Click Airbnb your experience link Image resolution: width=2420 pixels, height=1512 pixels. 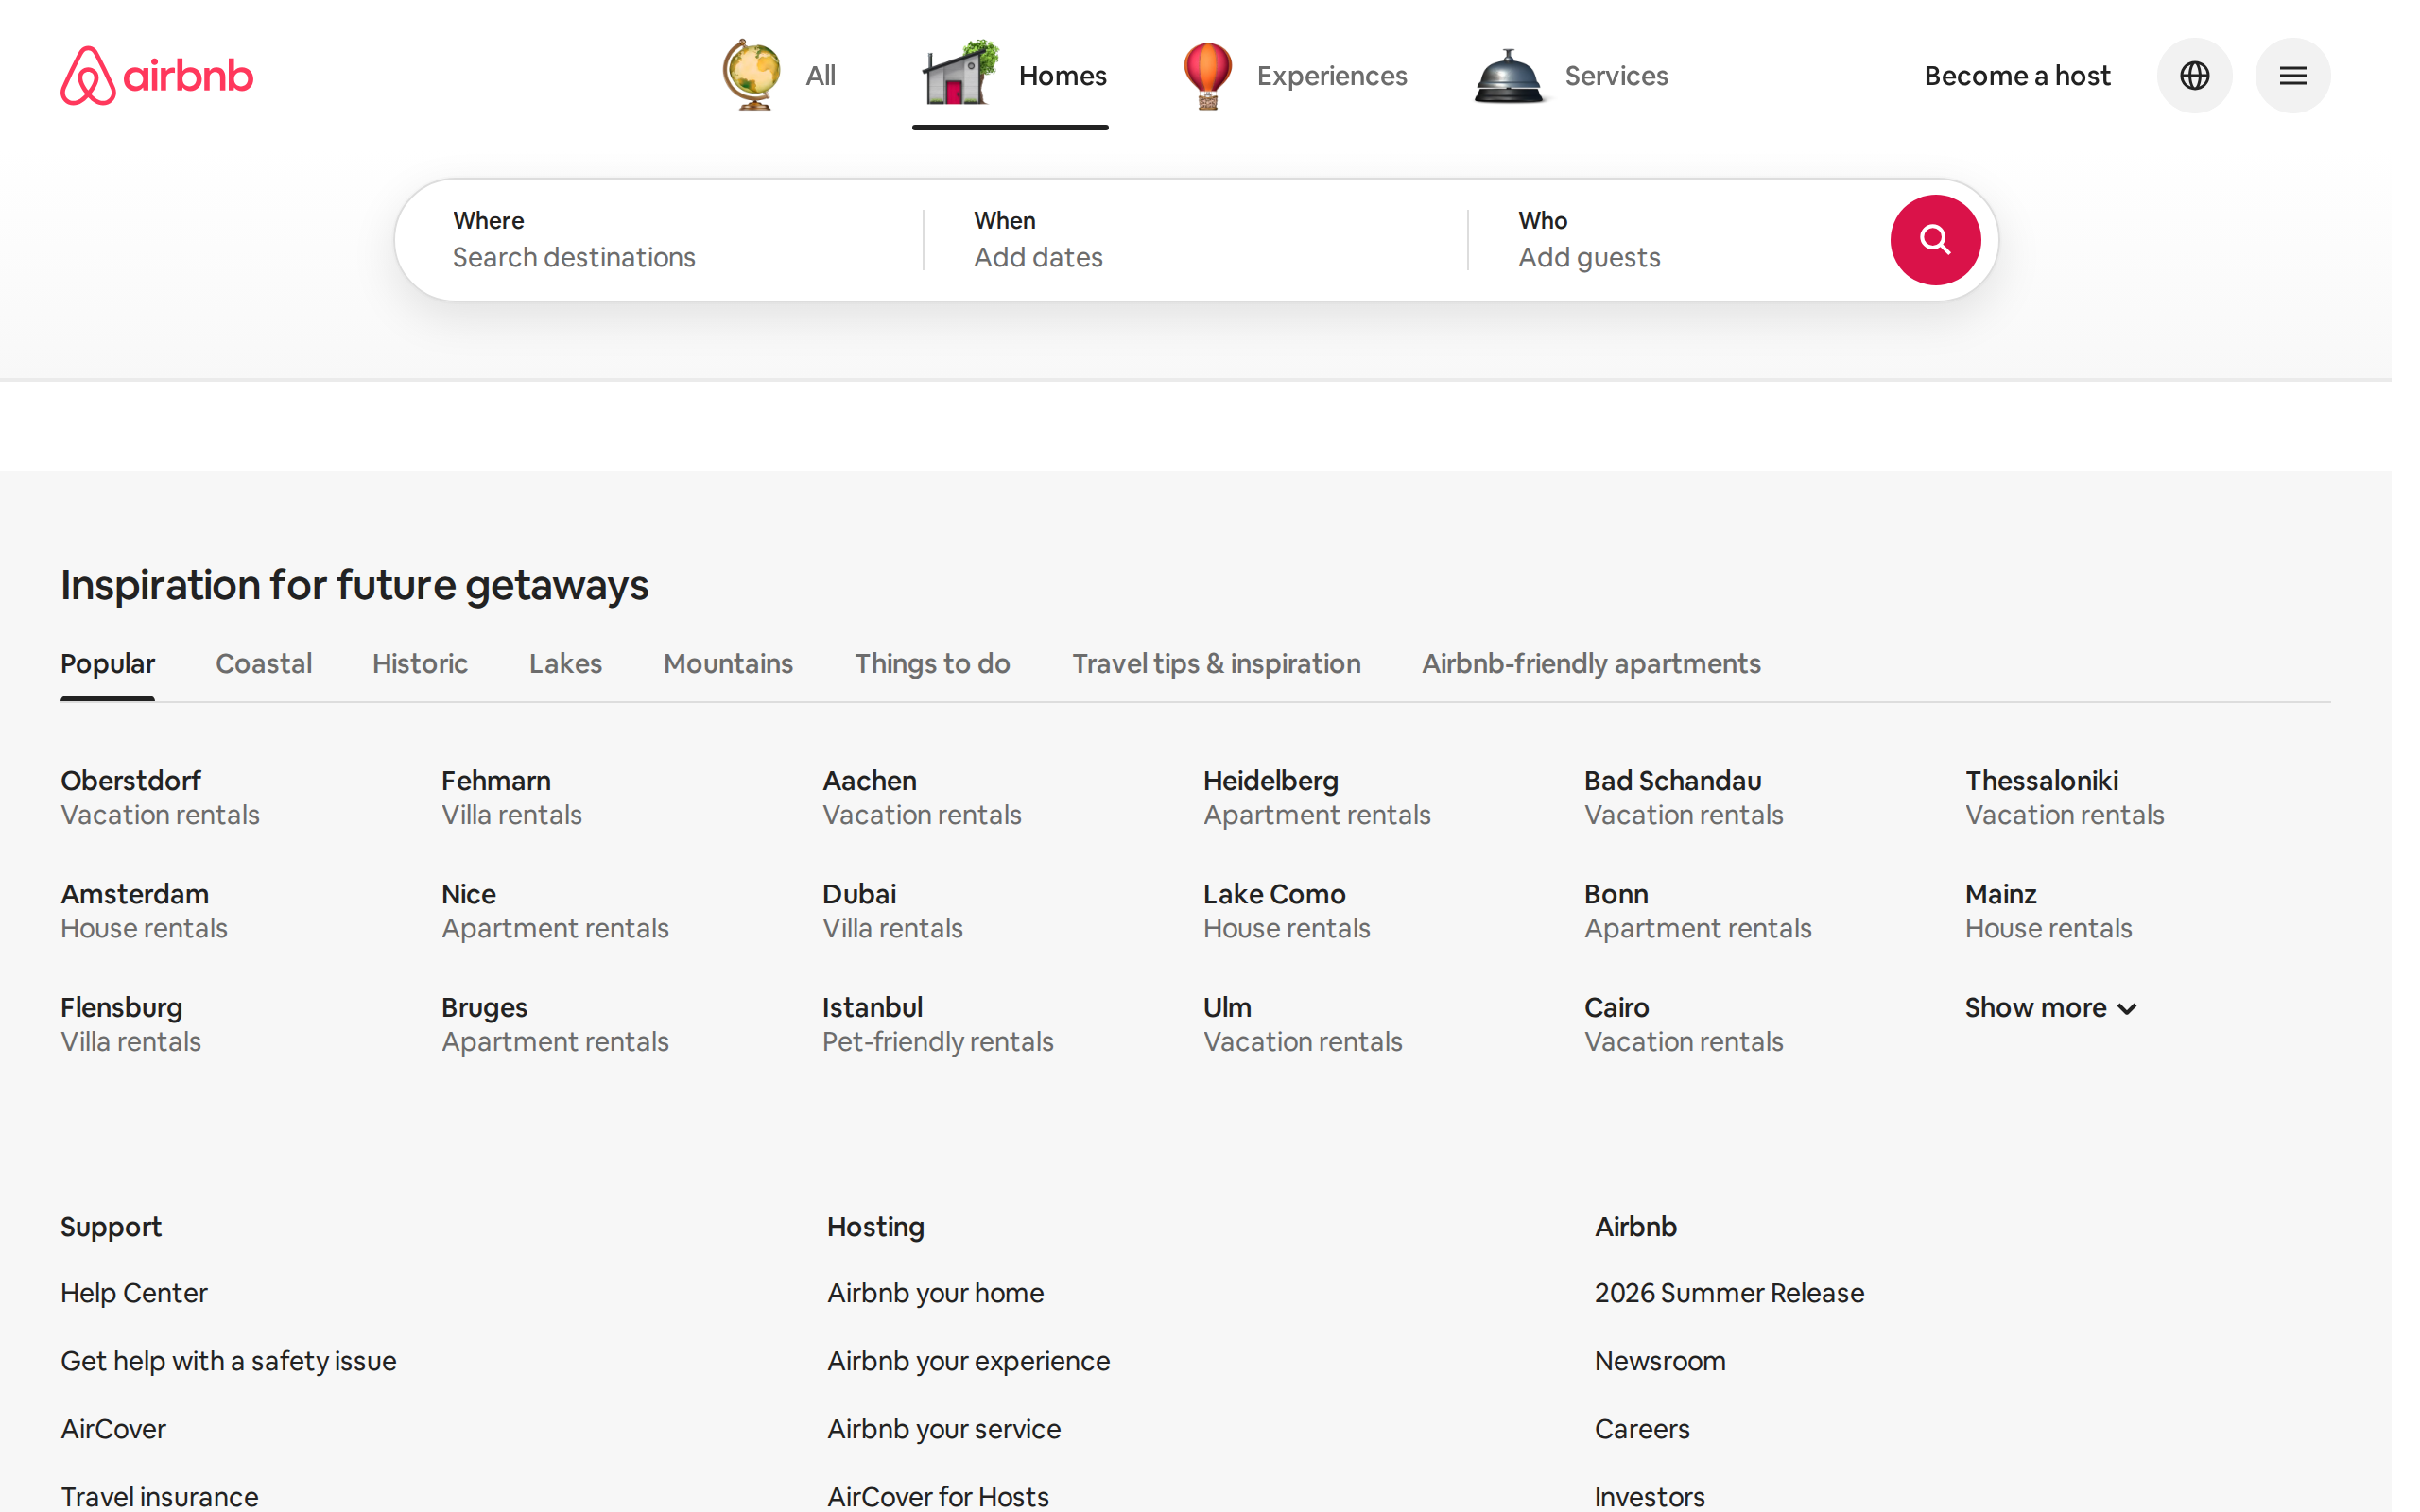tap(968, 1361)
